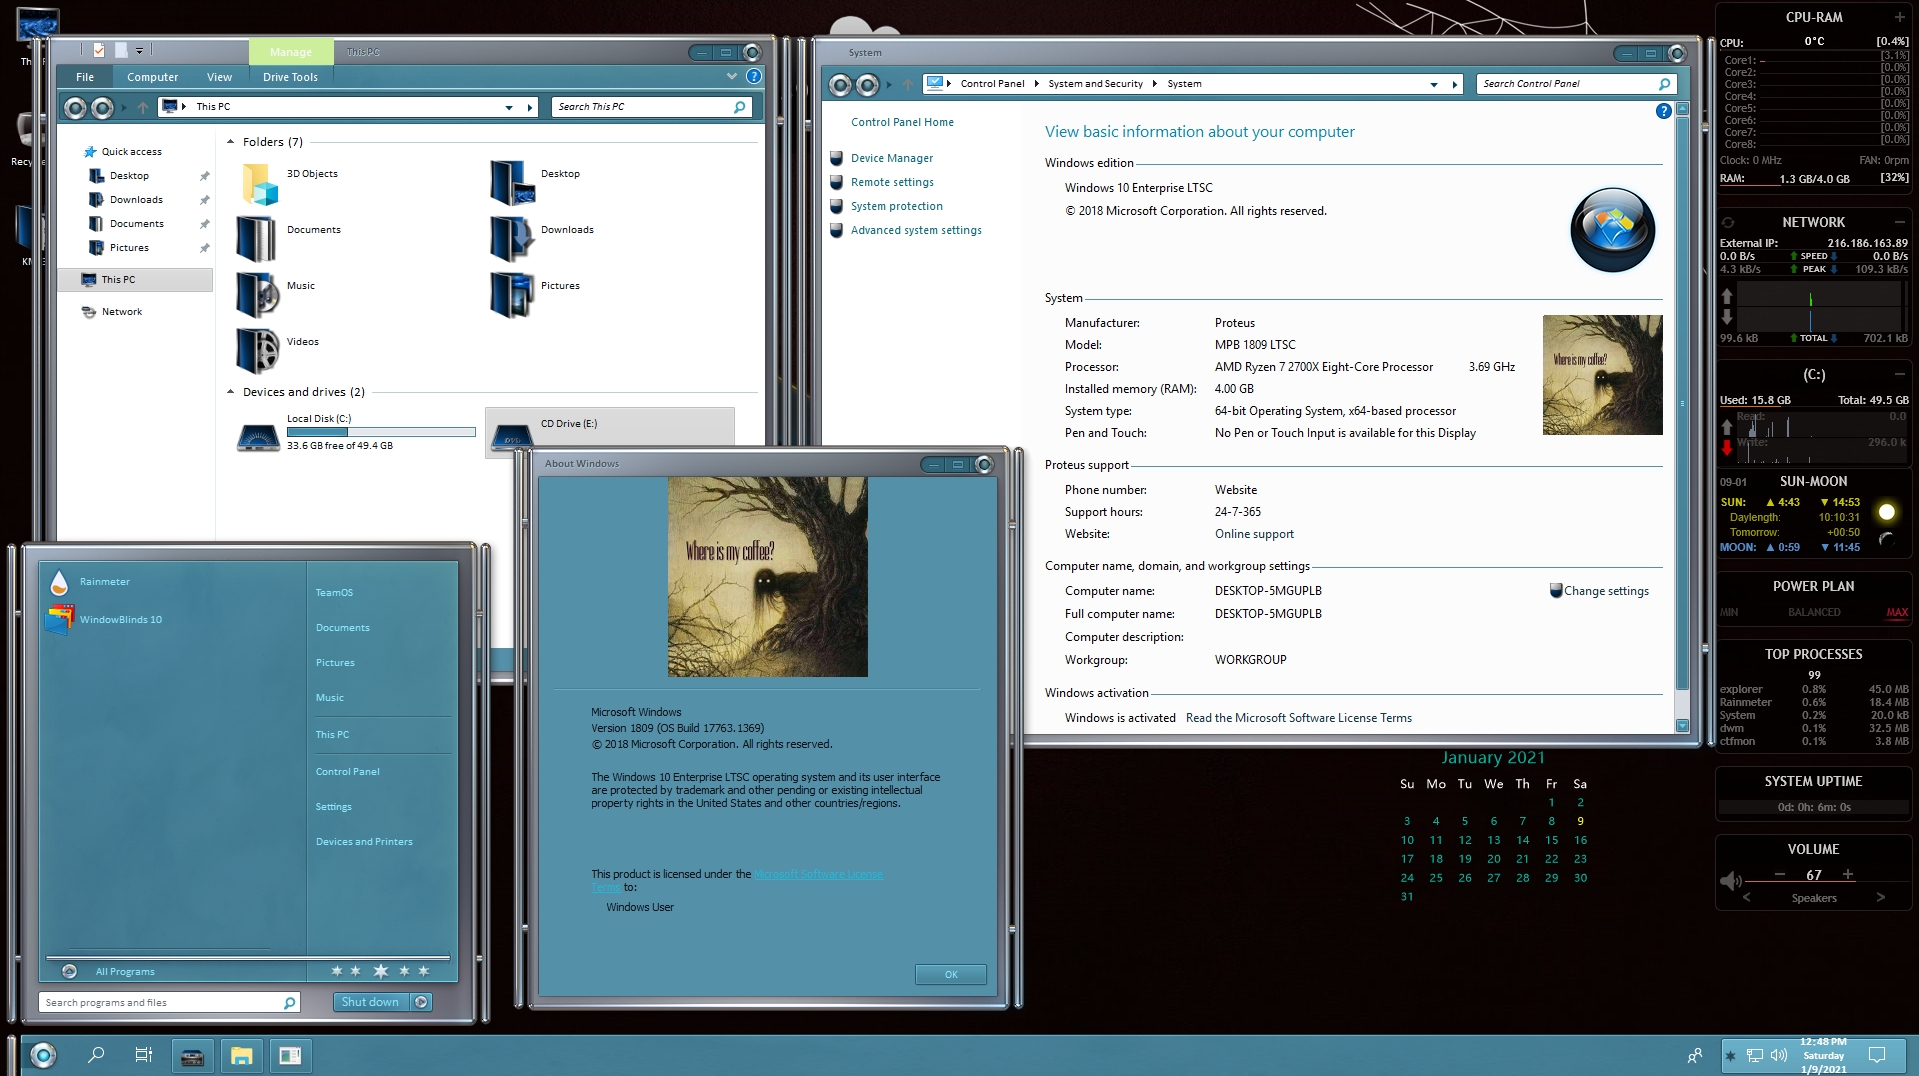
Task: Click the Forward arrow in This PC window
Action: coord(102,107)
